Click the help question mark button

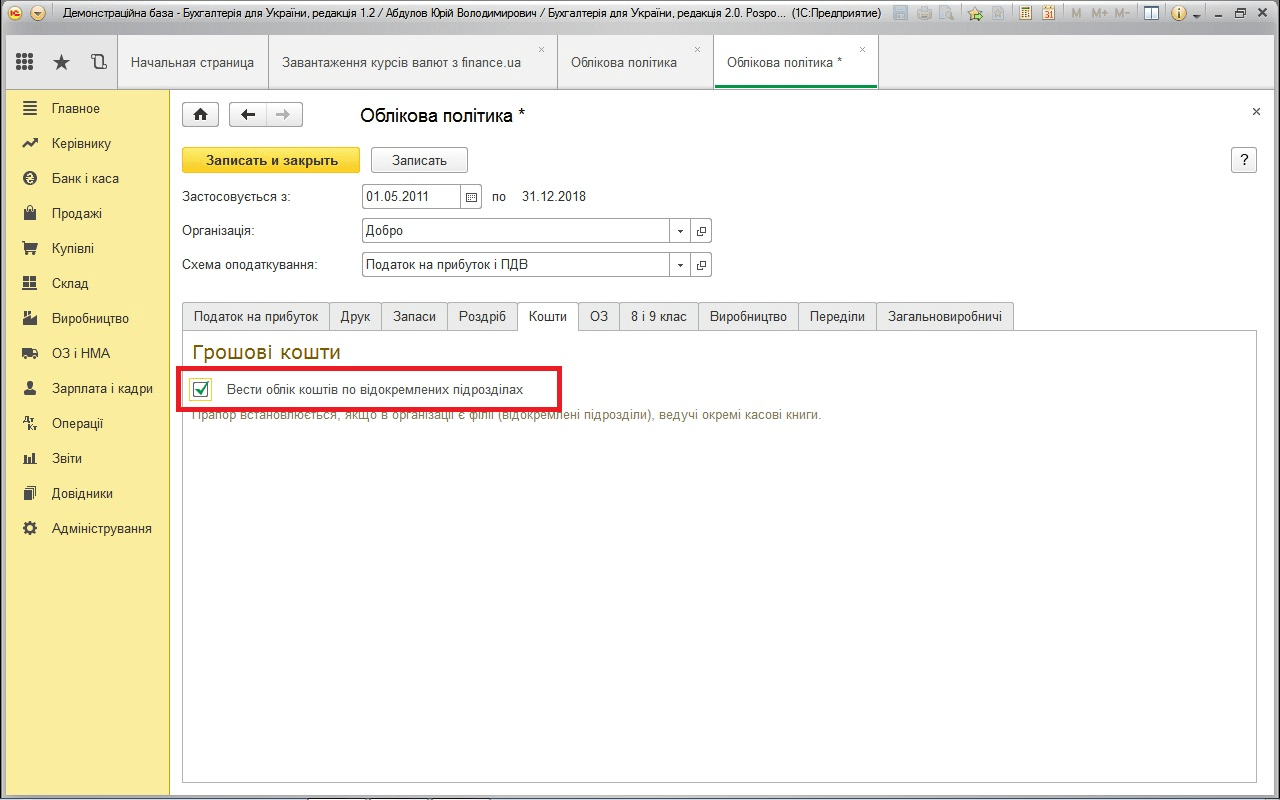point(1243,160)
